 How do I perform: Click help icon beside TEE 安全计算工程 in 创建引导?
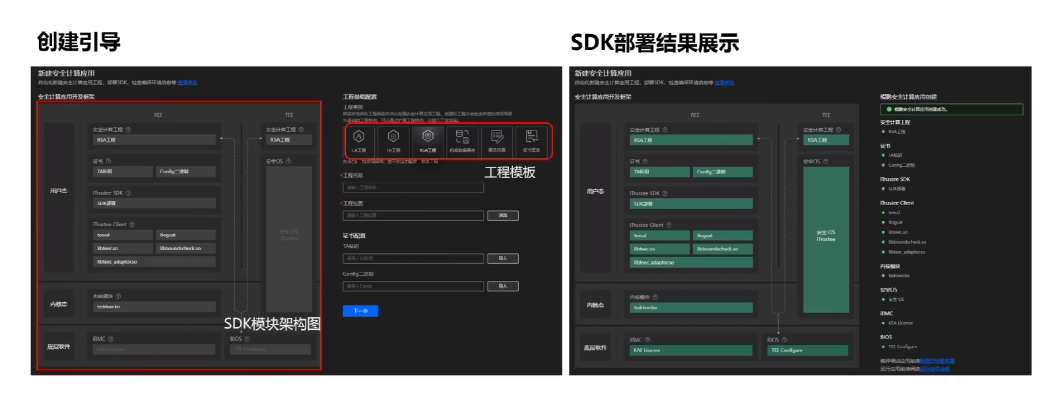[x=301, y=129]
